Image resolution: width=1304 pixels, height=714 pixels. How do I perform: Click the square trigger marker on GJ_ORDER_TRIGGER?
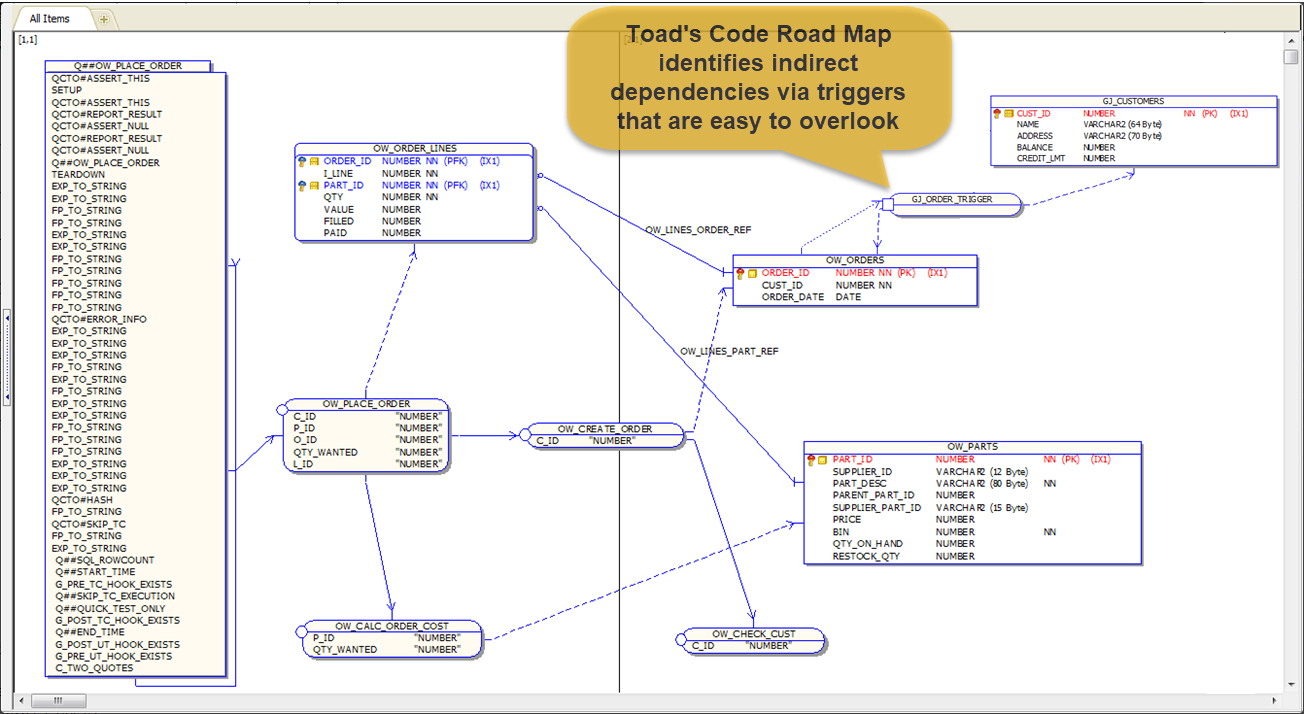pos(886,205)
